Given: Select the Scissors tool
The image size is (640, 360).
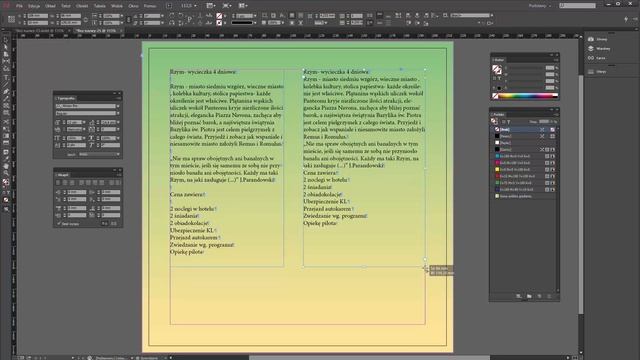Looking at the screenshot, I should point(6,122).
